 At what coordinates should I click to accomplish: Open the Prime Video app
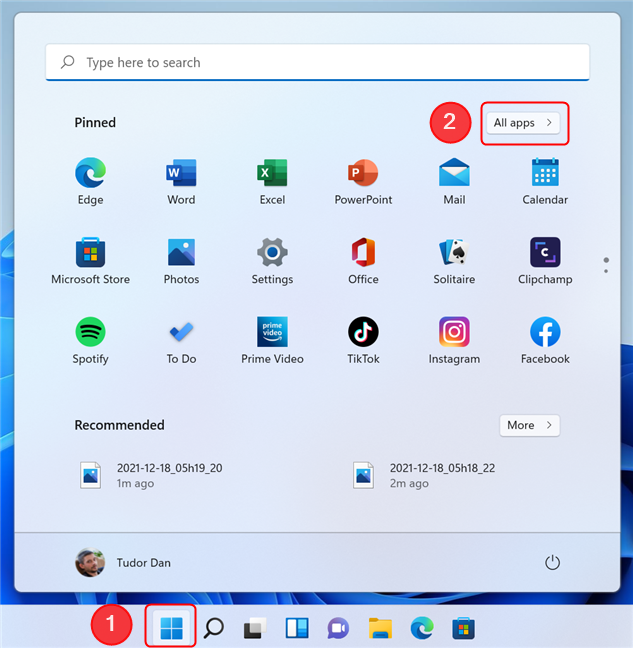(272, 340)
